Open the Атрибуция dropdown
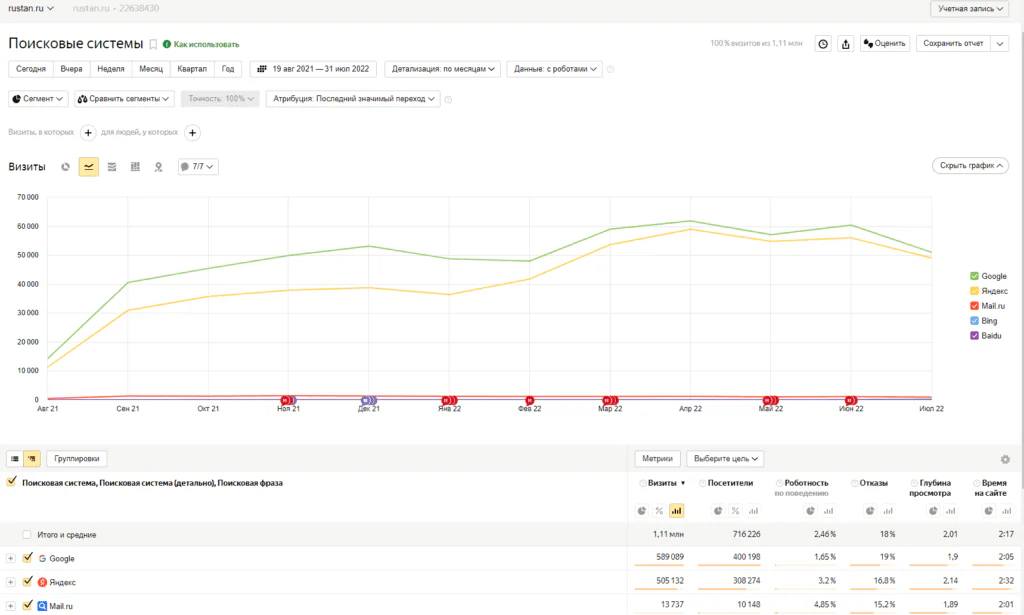The width and height of the screenshot is (1024, 615). [x=353, y=99]
